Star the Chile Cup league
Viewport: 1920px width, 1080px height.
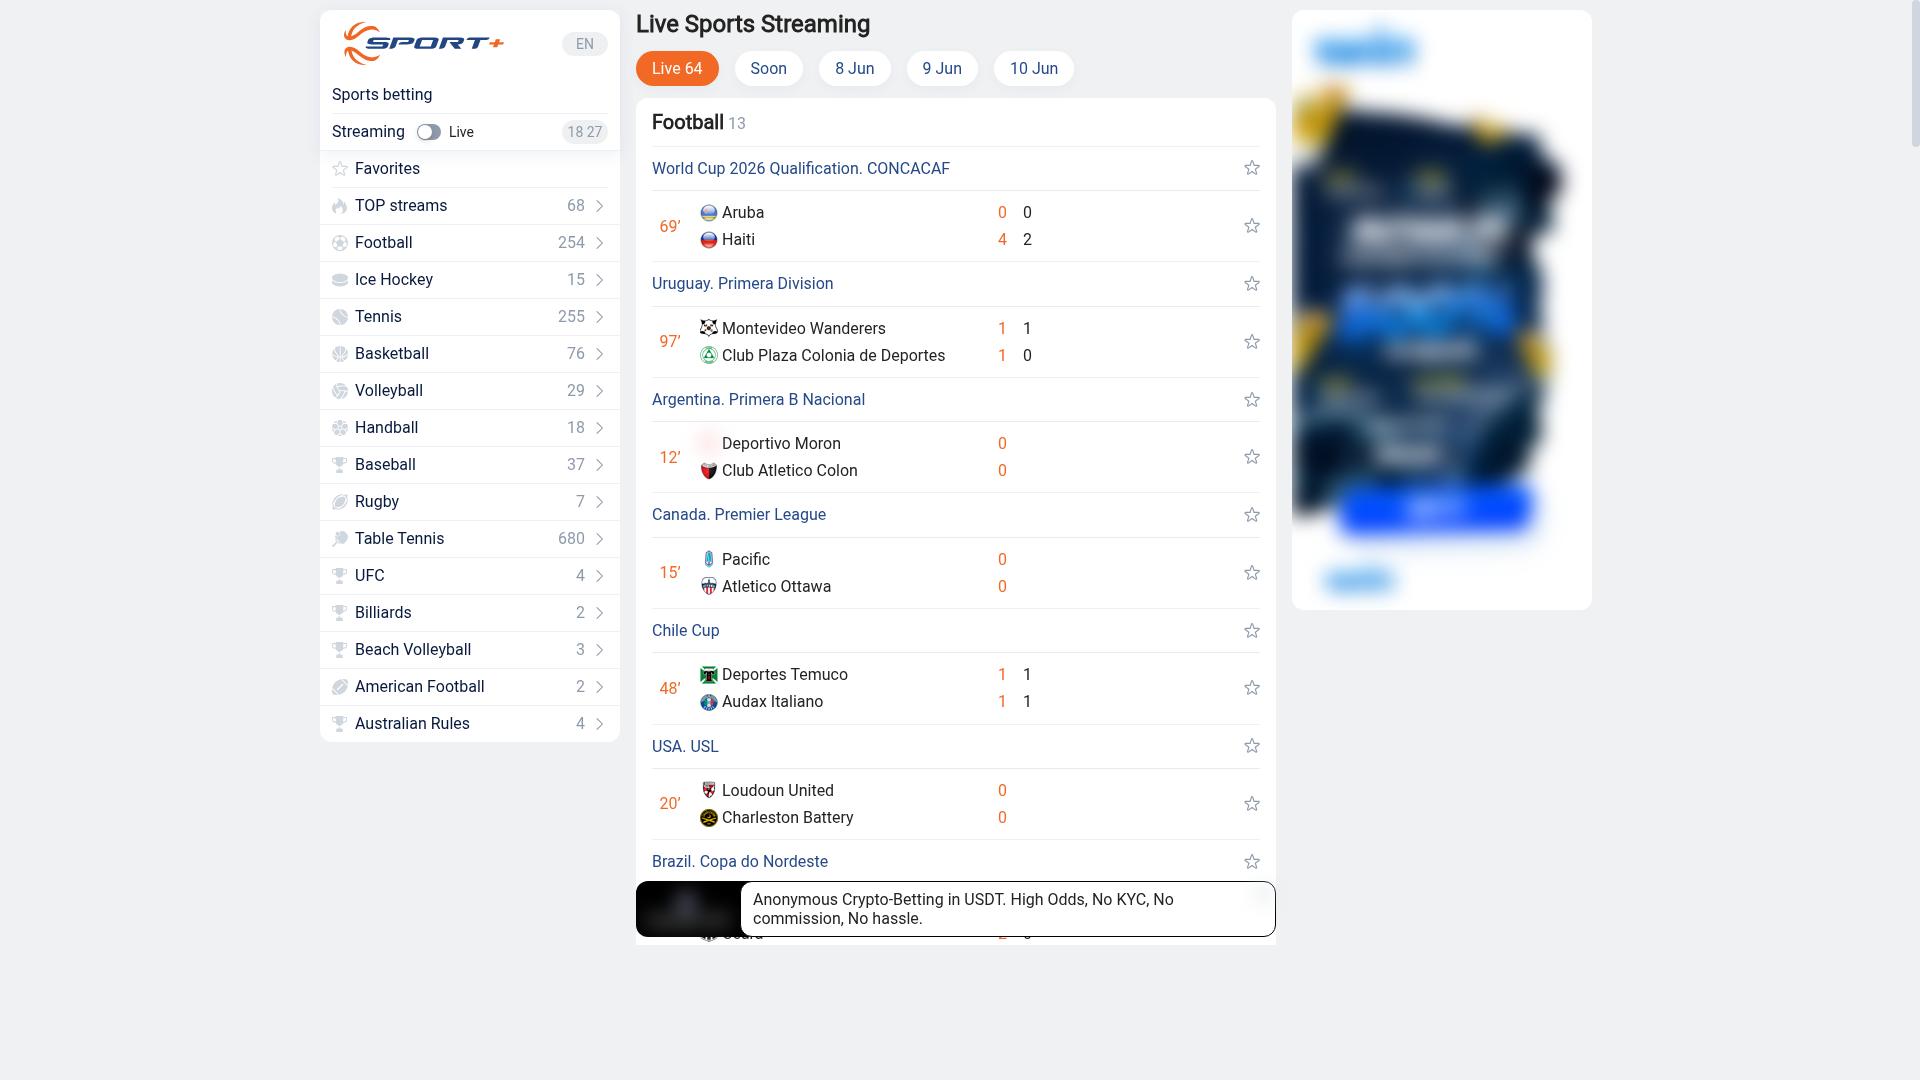(1251, 631)
